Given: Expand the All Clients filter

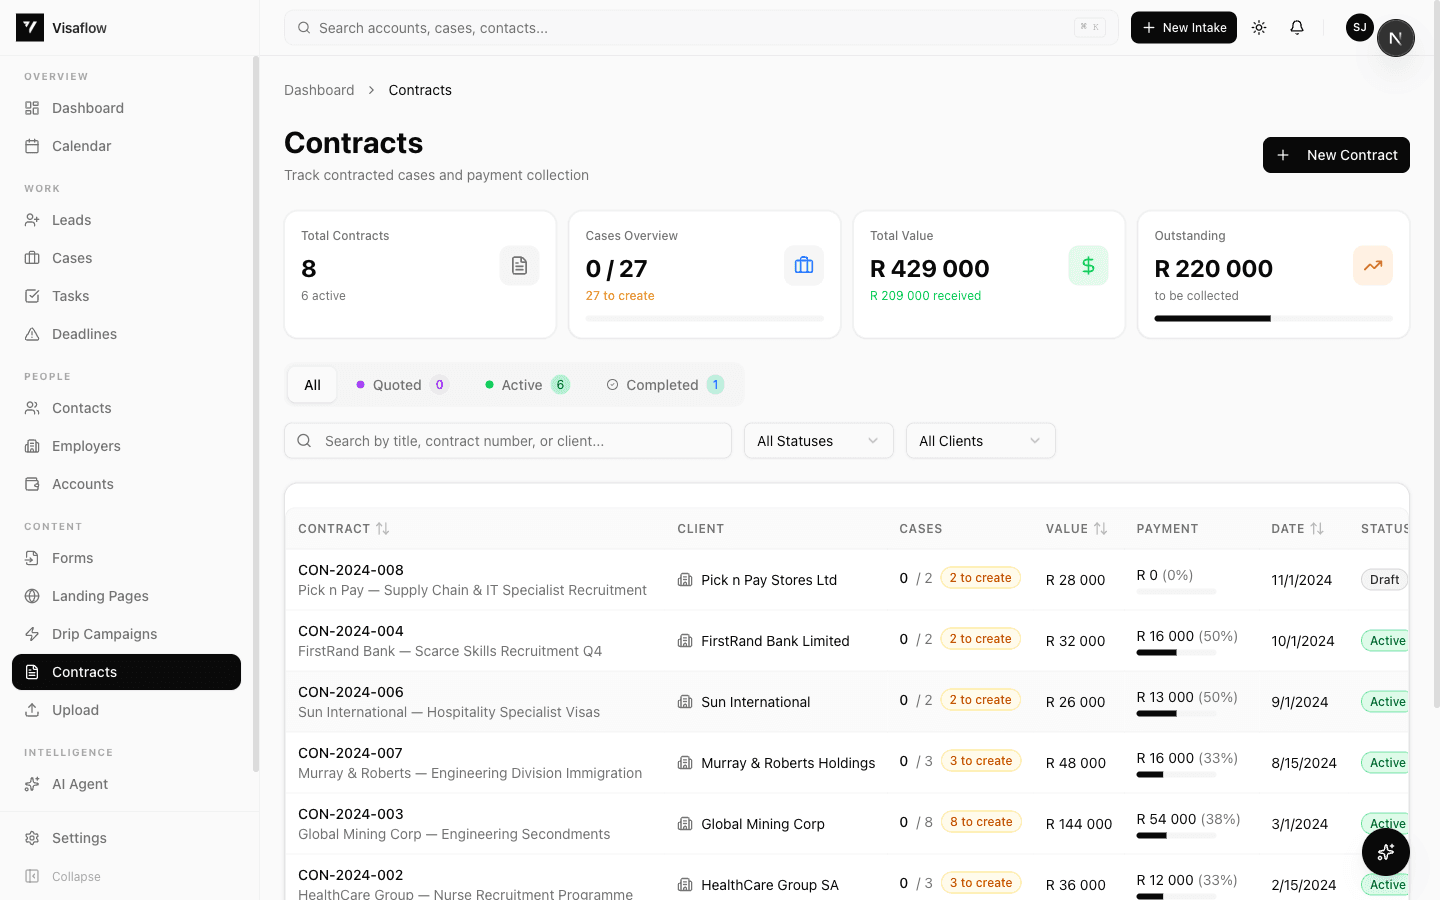Looking at the screenshot, I should (980, 440).
